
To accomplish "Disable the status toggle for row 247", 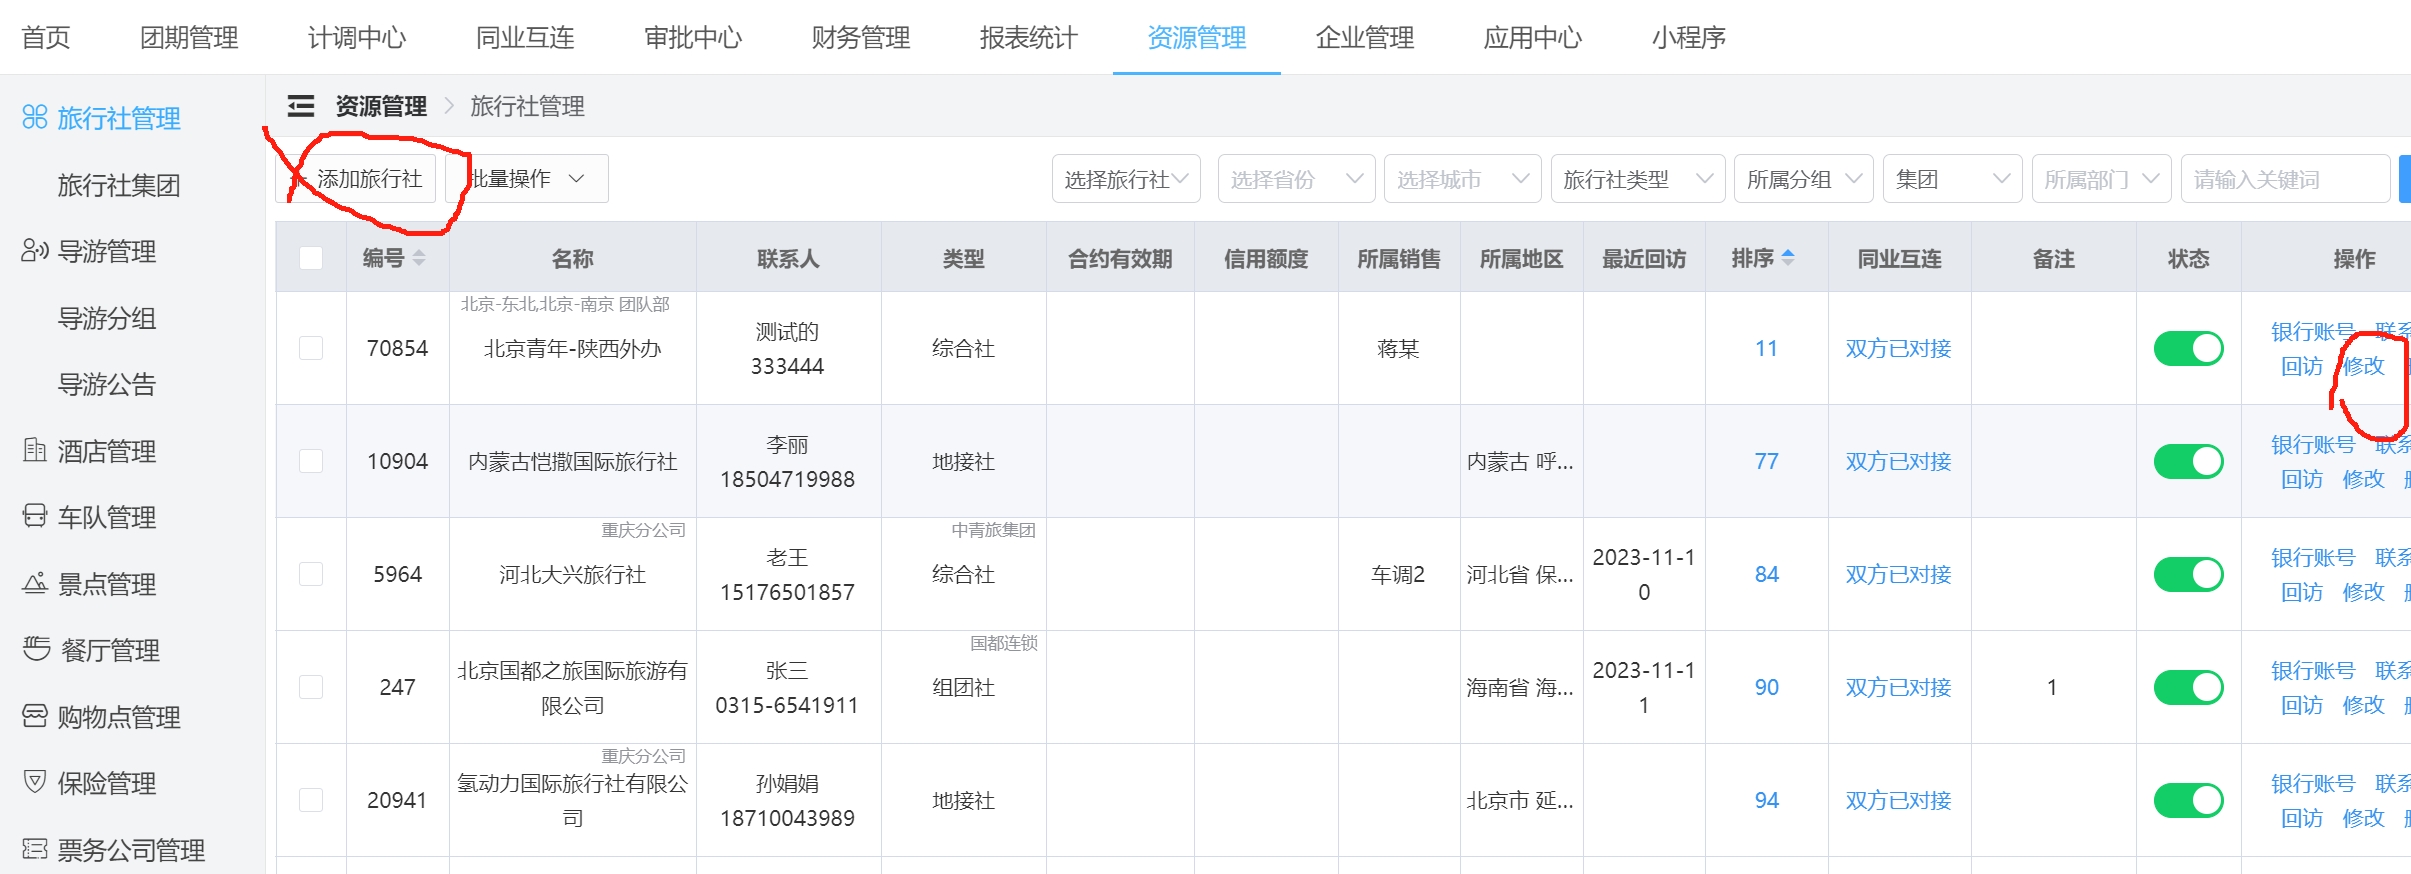I will click(x=2188, y=687).
